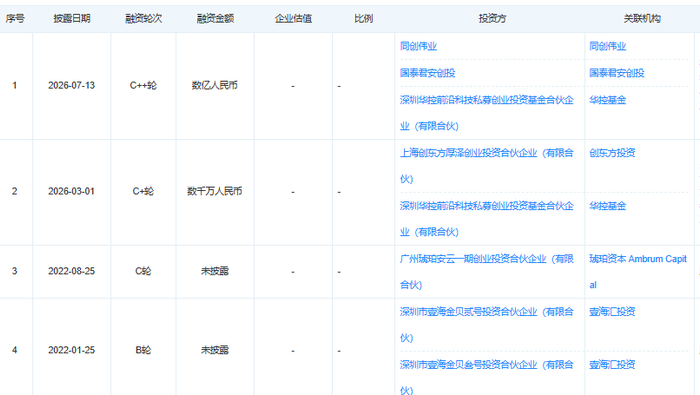
Task: Open 深圳华控前沿科技私募创业投资基金 investor link in the C+轮 row
Action: [x=487, y=219]
